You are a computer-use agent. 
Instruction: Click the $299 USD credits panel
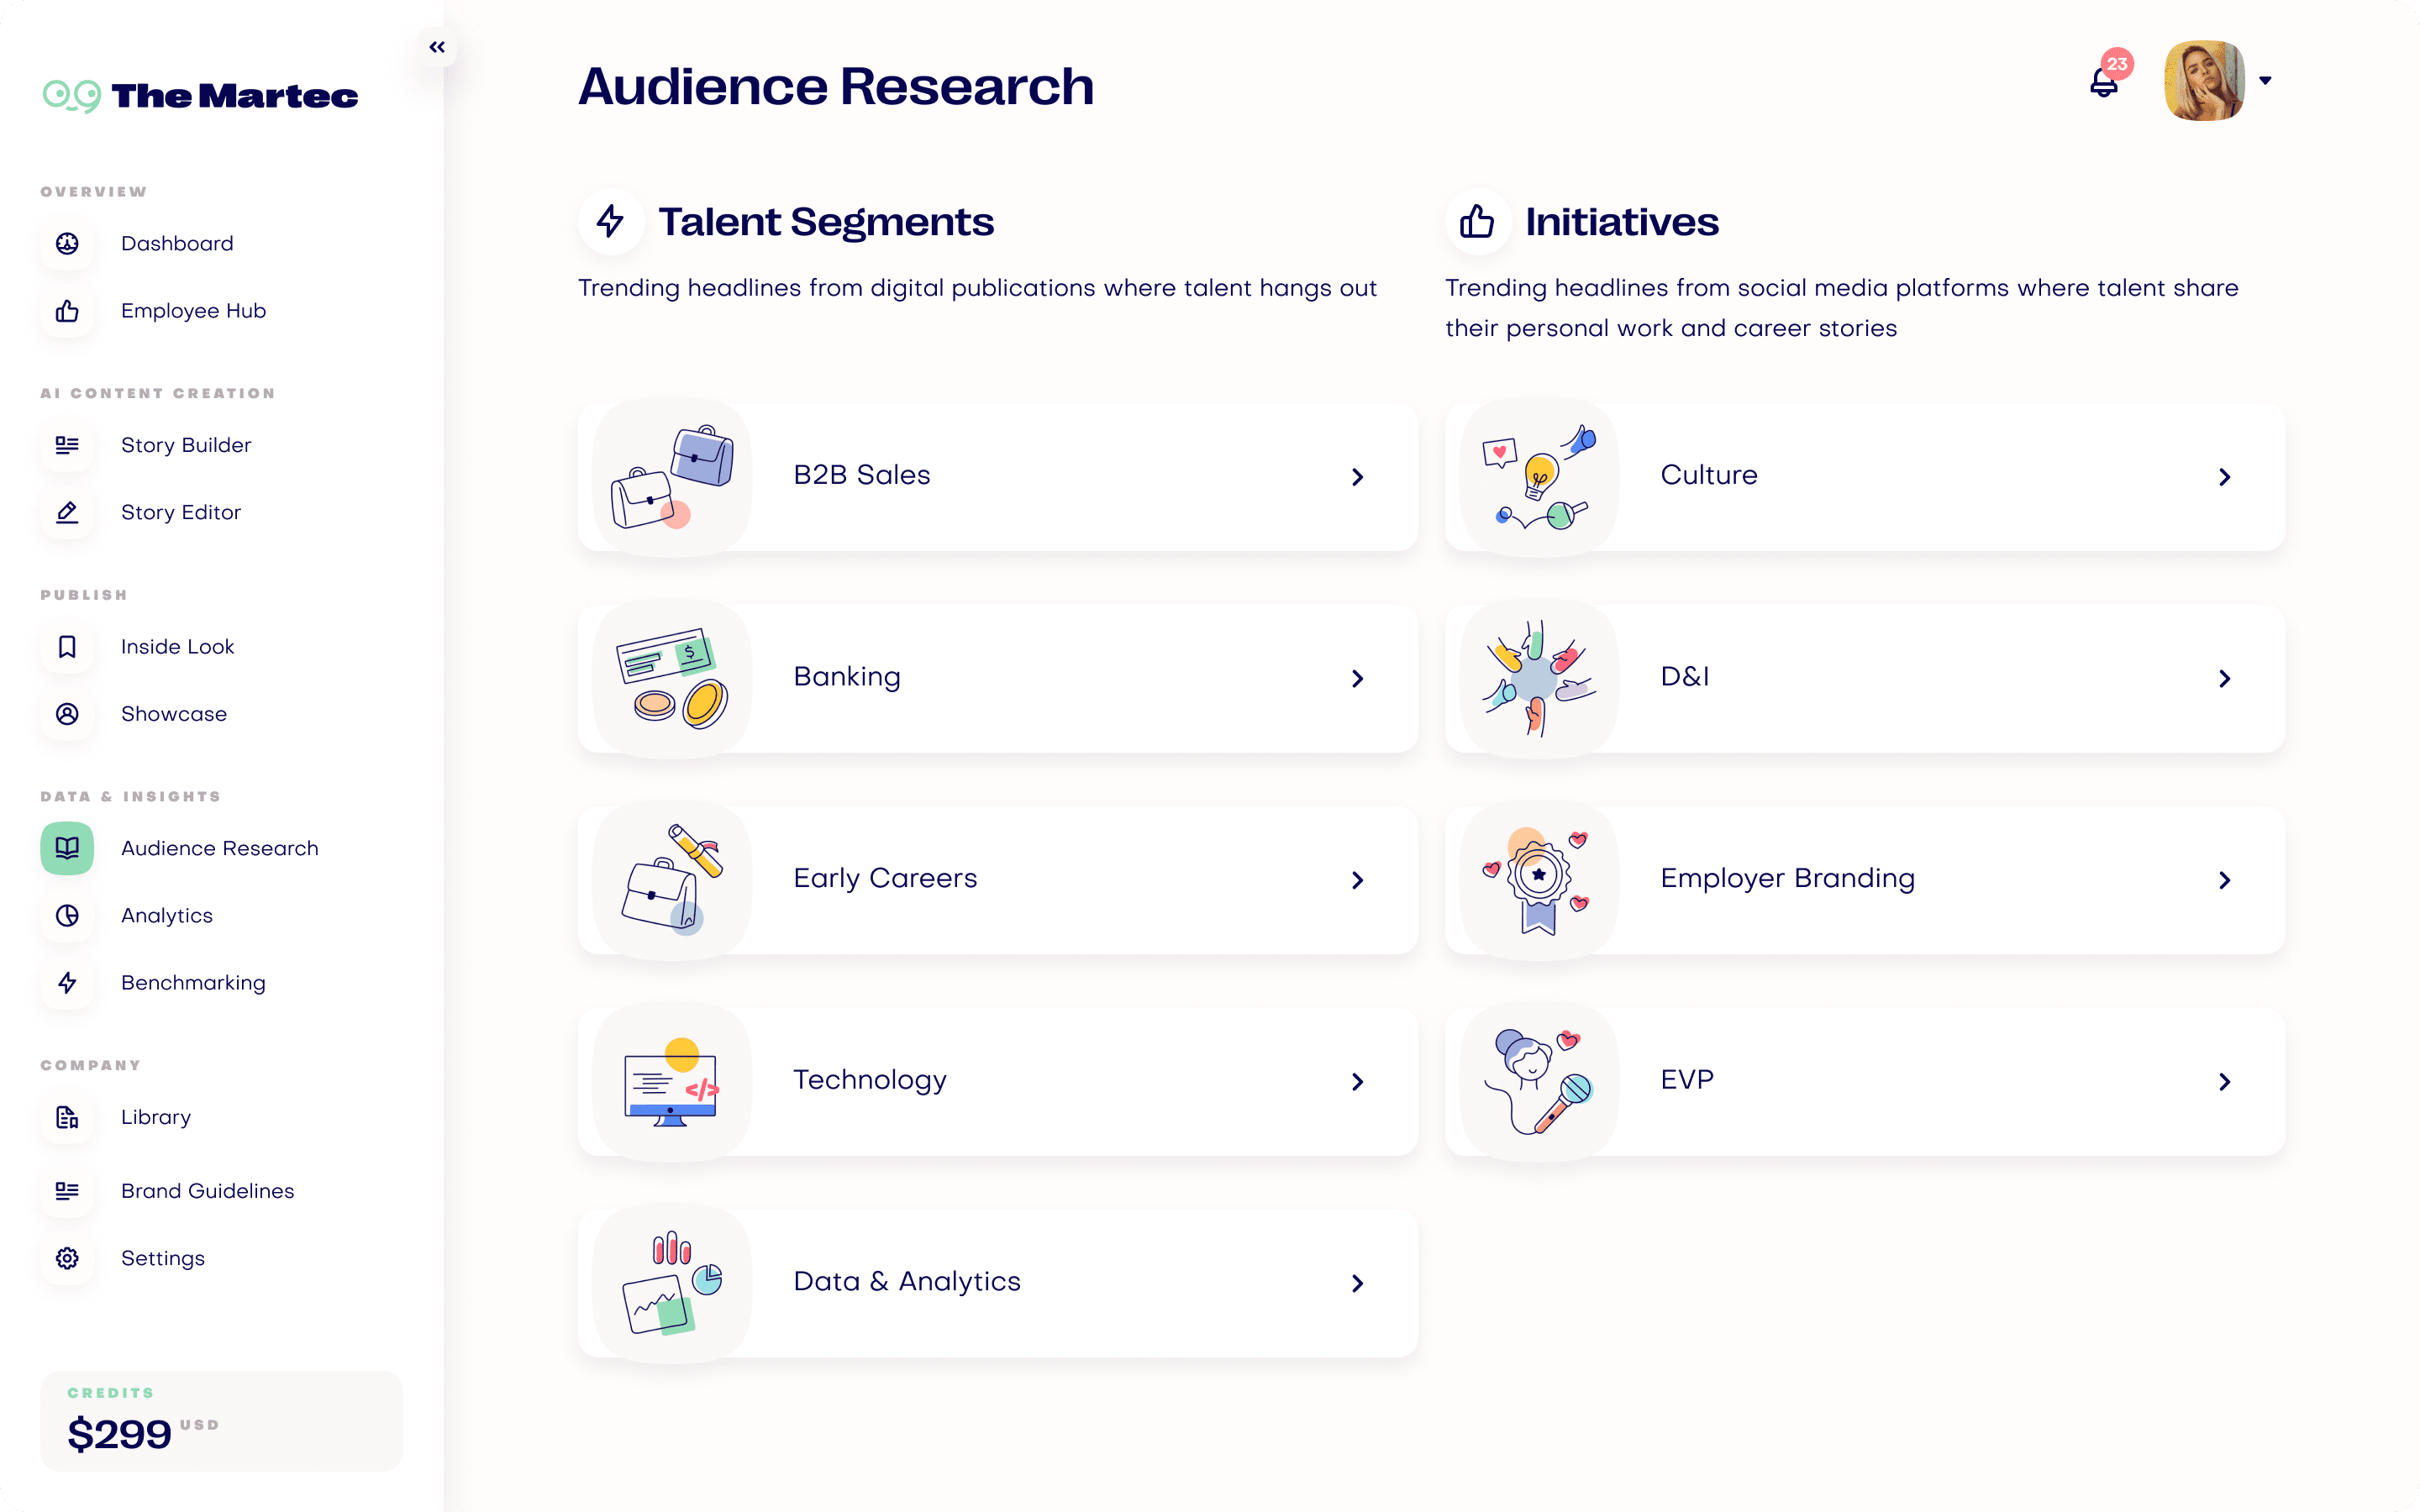pyautogui.click(x=221, y=1421)
